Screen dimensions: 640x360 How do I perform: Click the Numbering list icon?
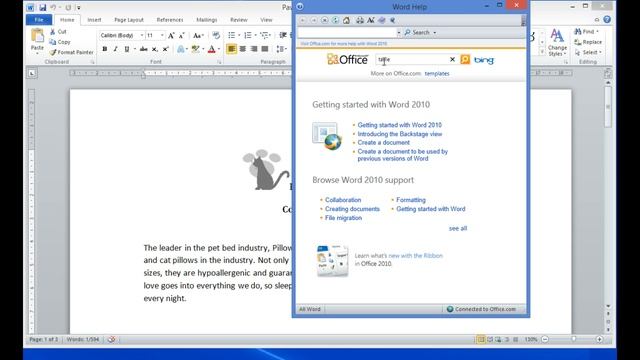point(247,36)
